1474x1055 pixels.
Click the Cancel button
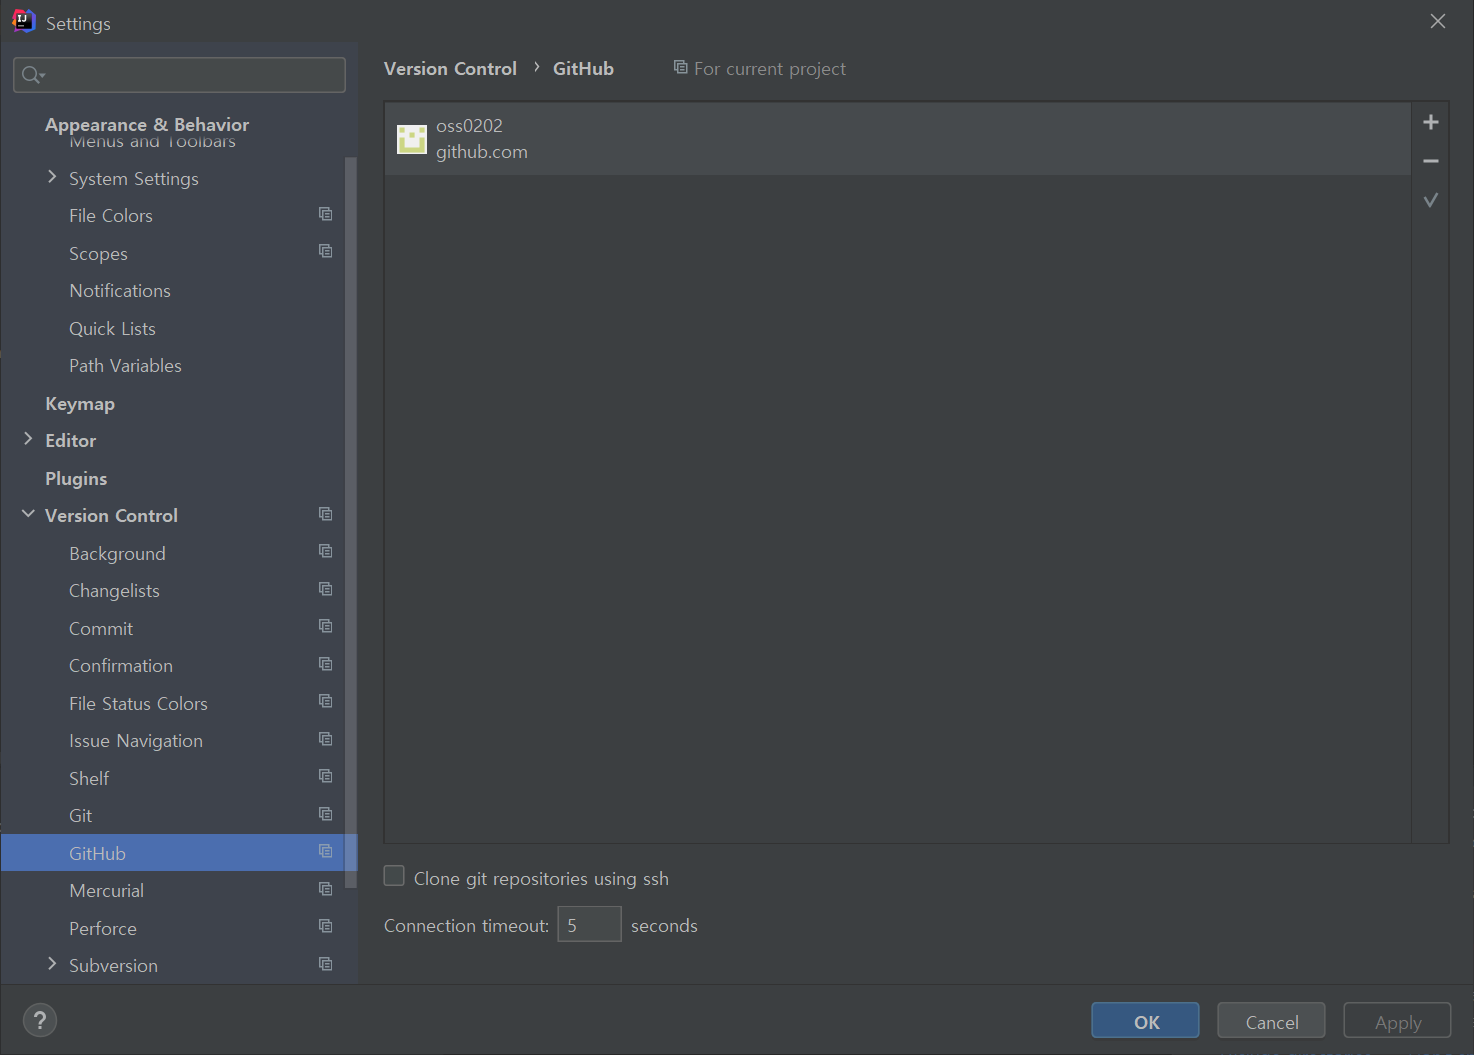(x=1271, y=1021)
